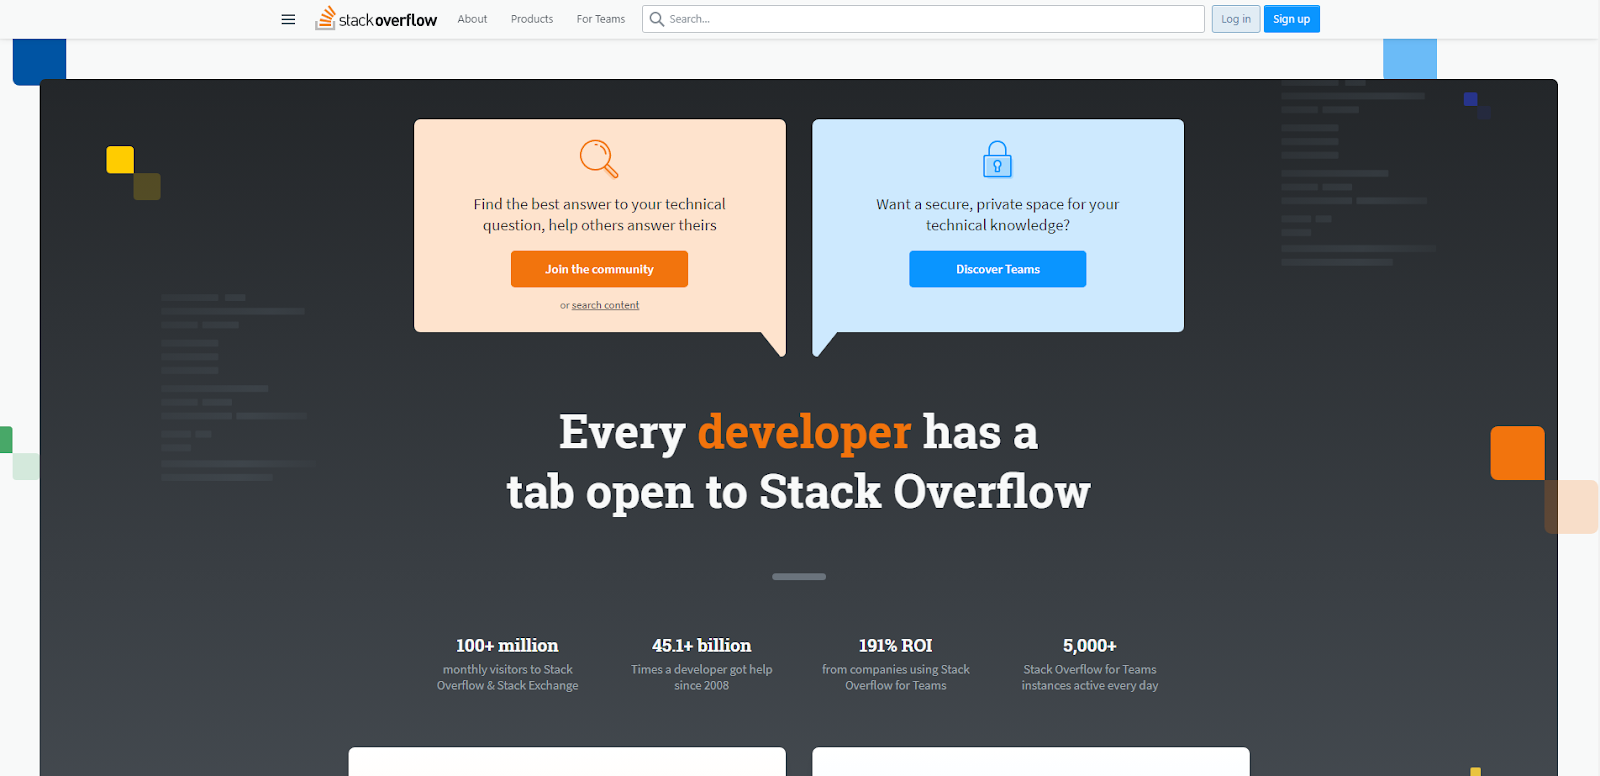This screenshot has height=776, width=1600.
Task: Open the Products menu
Action: pos(532,19)
